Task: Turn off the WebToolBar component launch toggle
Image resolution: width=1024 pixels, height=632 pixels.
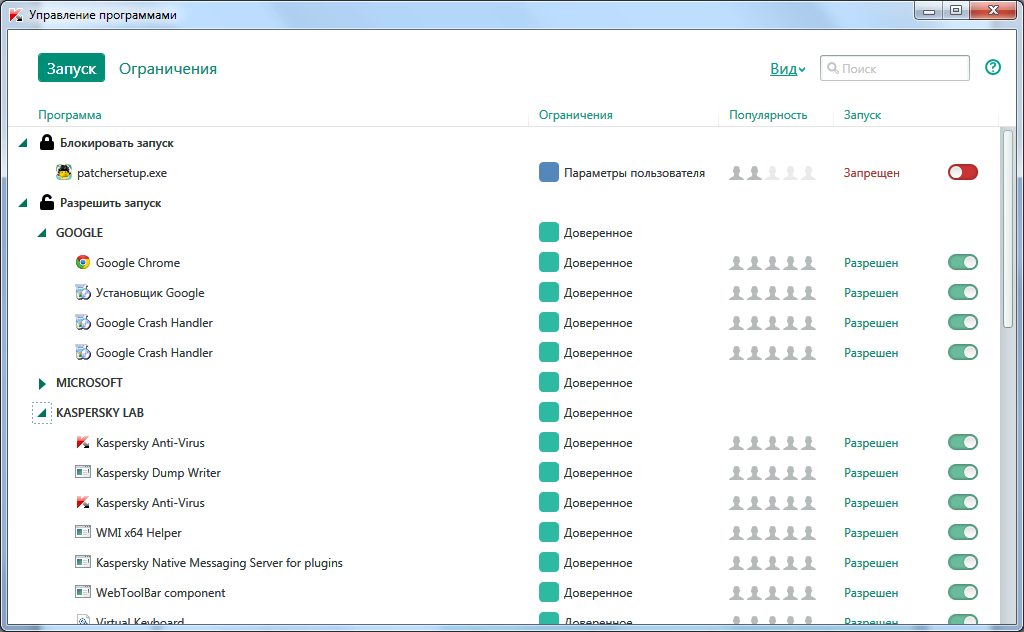Action: click(962, 593)
